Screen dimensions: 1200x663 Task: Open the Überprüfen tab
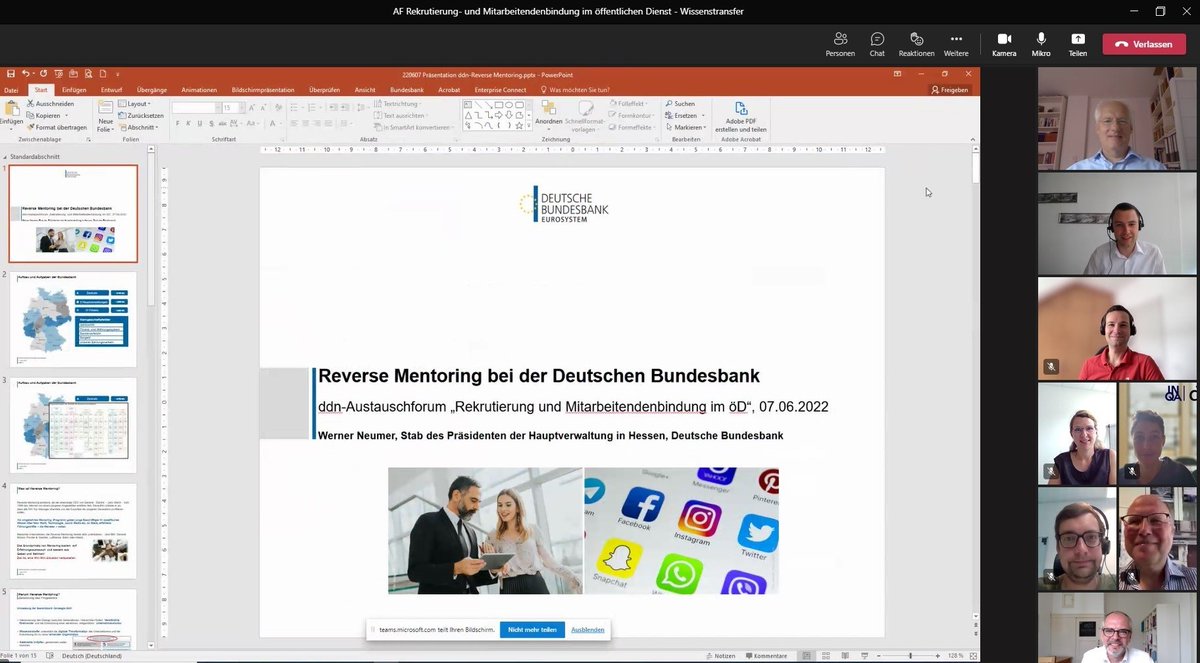tap(325, 90)
